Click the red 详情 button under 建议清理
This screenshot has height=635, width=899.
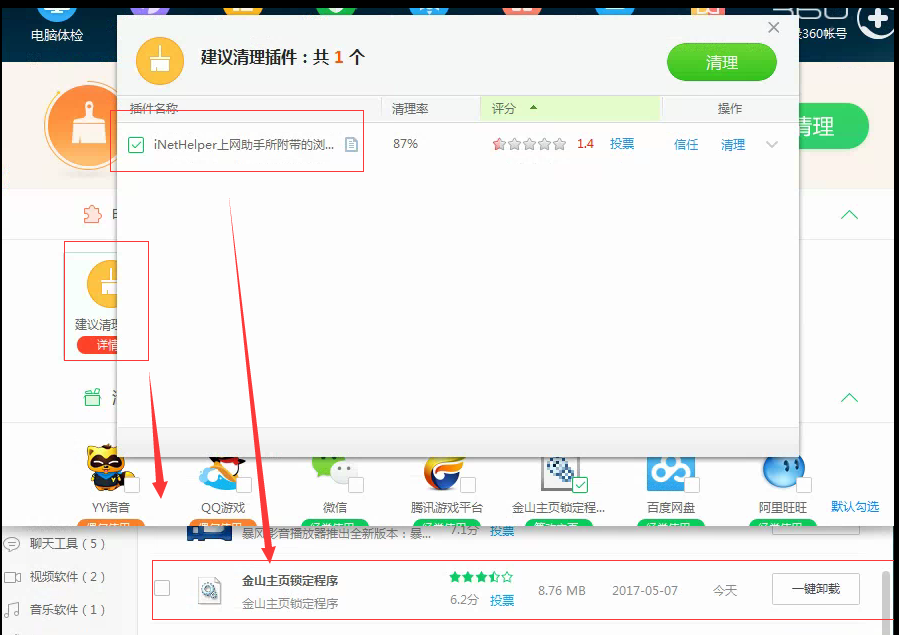(97, 345)
